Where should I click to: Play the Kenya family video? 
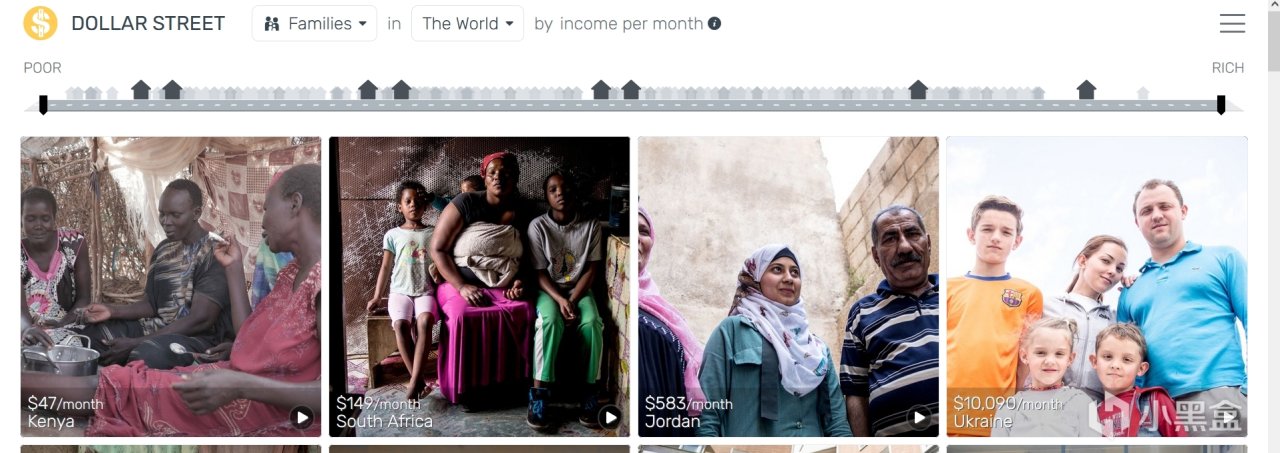[301, 416]
